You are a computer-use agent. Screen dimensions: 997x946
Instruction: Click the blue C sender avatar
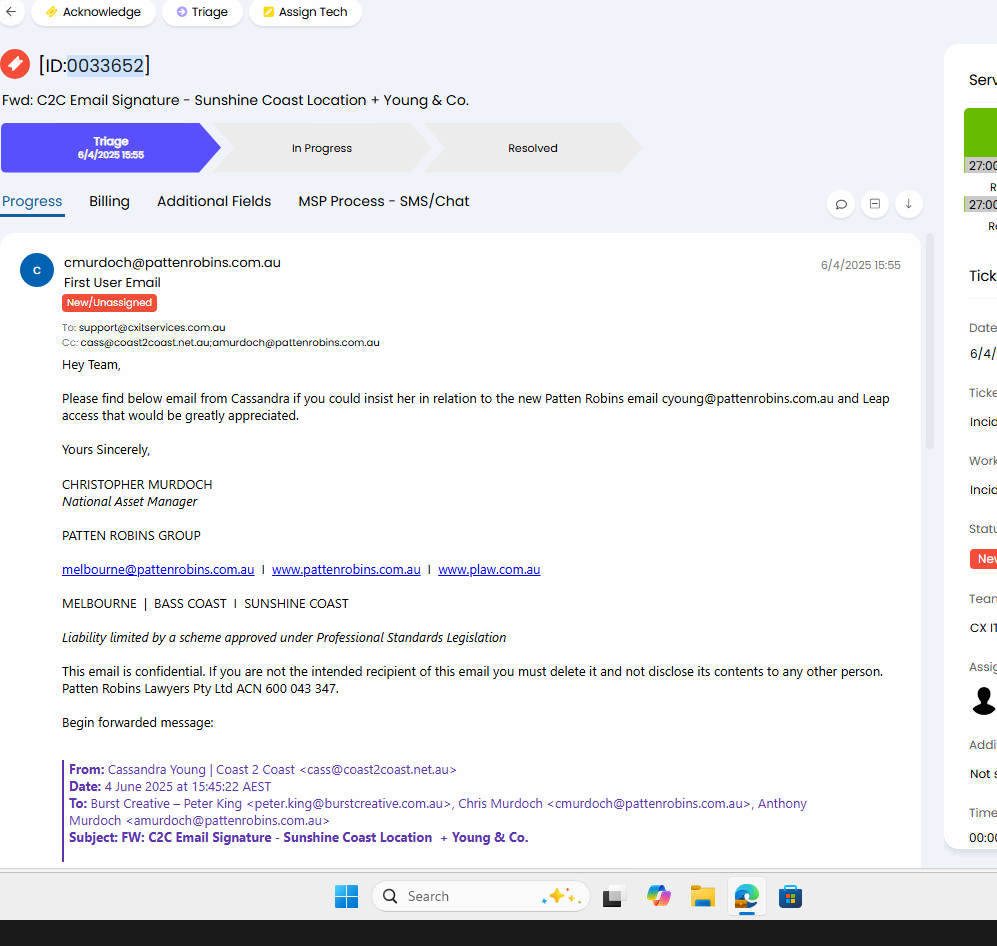coord(37,270)
